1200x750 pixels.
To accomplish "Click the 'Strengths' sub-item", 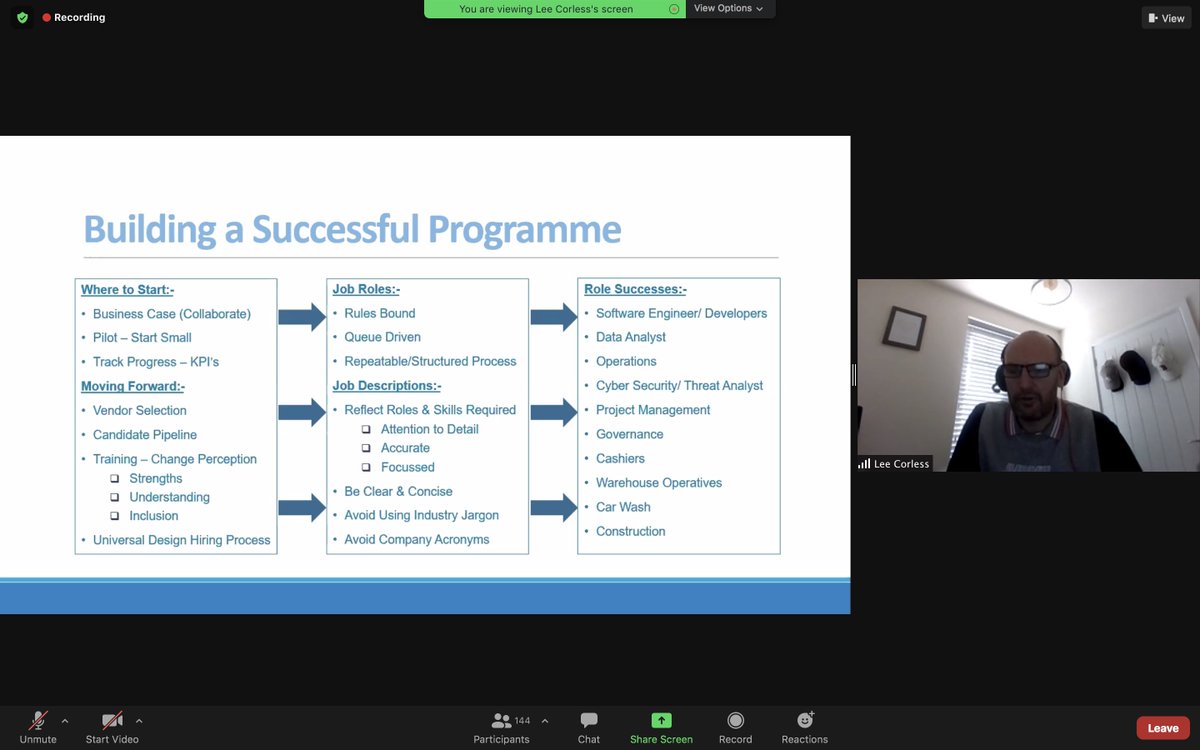I will [156, 478].
